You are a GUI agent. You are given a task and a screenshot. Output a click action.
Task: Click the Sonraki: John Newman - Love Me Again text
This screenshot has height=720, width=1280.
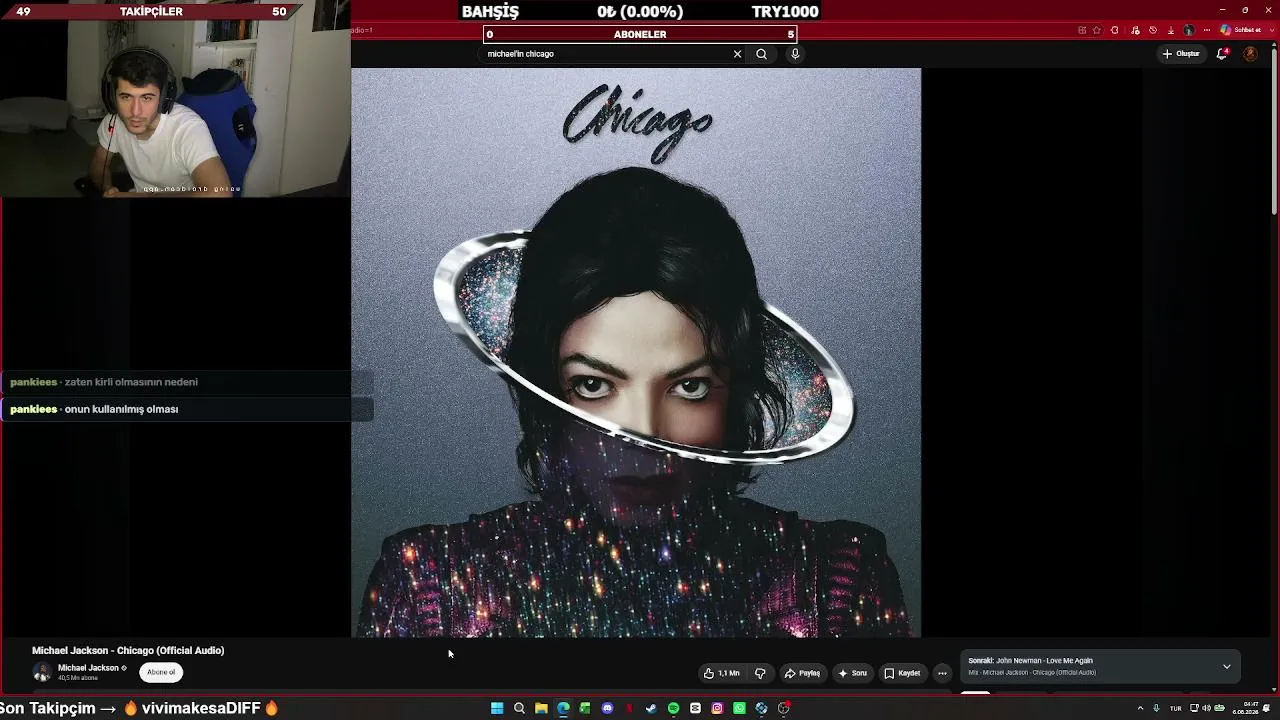pyautogui.click(x=1030, y=661)
